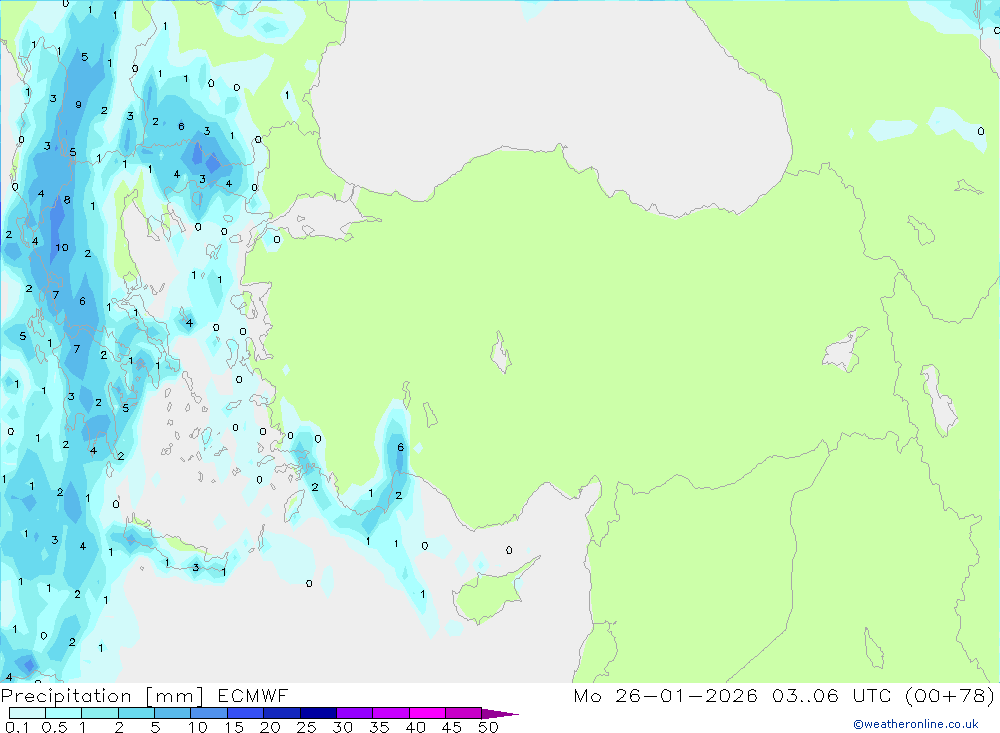
Task: Click the '35' legend scale label
Action: pyautogui.click(x=379, y=727)
